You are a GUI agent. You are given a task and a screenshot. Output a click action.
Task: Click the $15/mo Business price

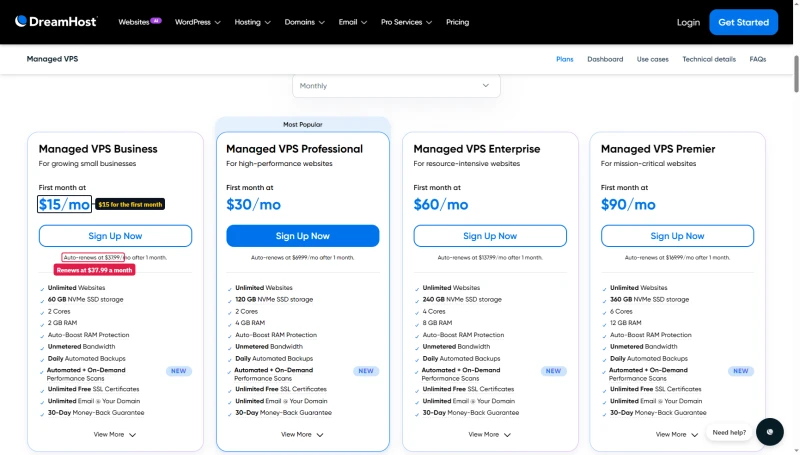click(64, 204)
